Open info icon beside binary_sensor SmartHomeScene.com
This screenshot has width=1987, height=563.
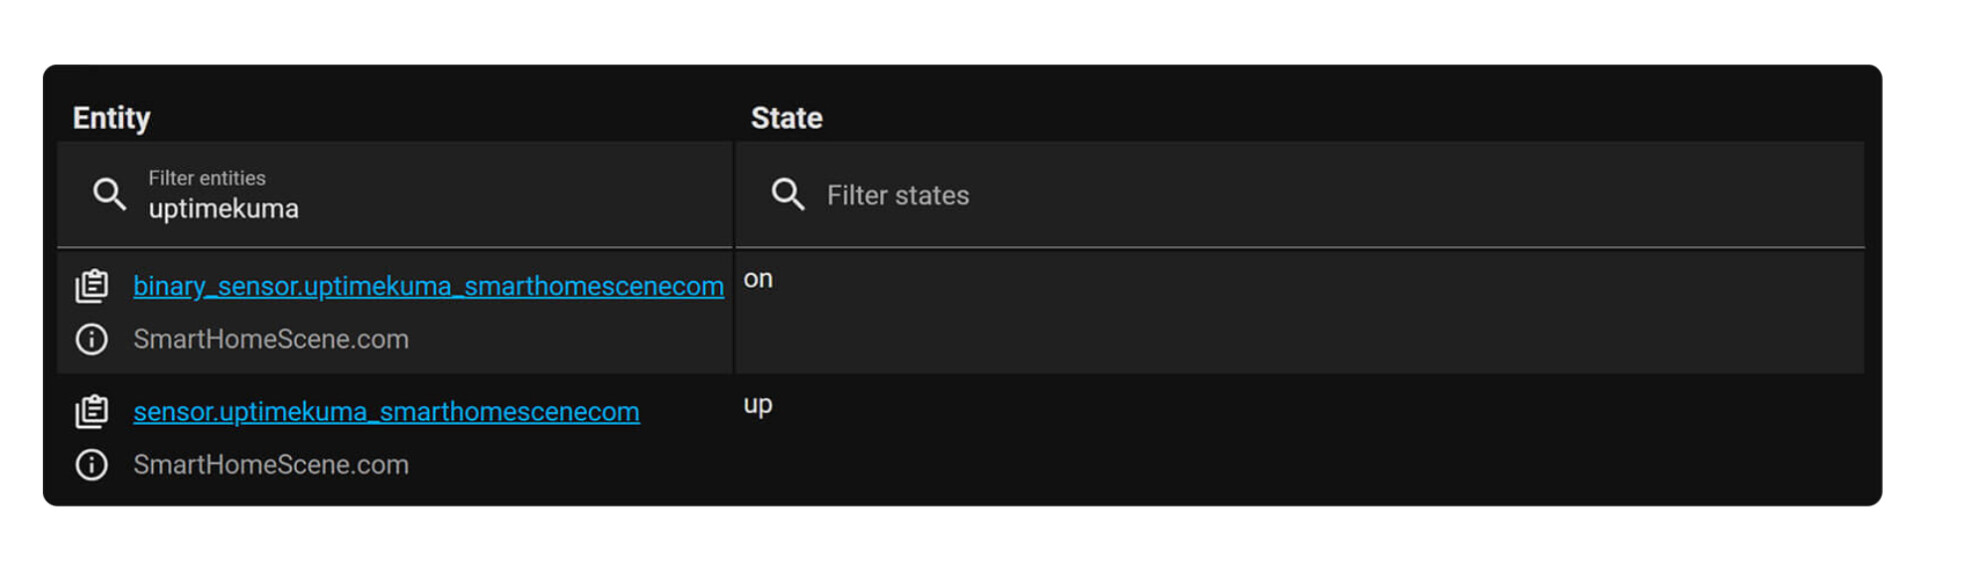pos(92,339)
